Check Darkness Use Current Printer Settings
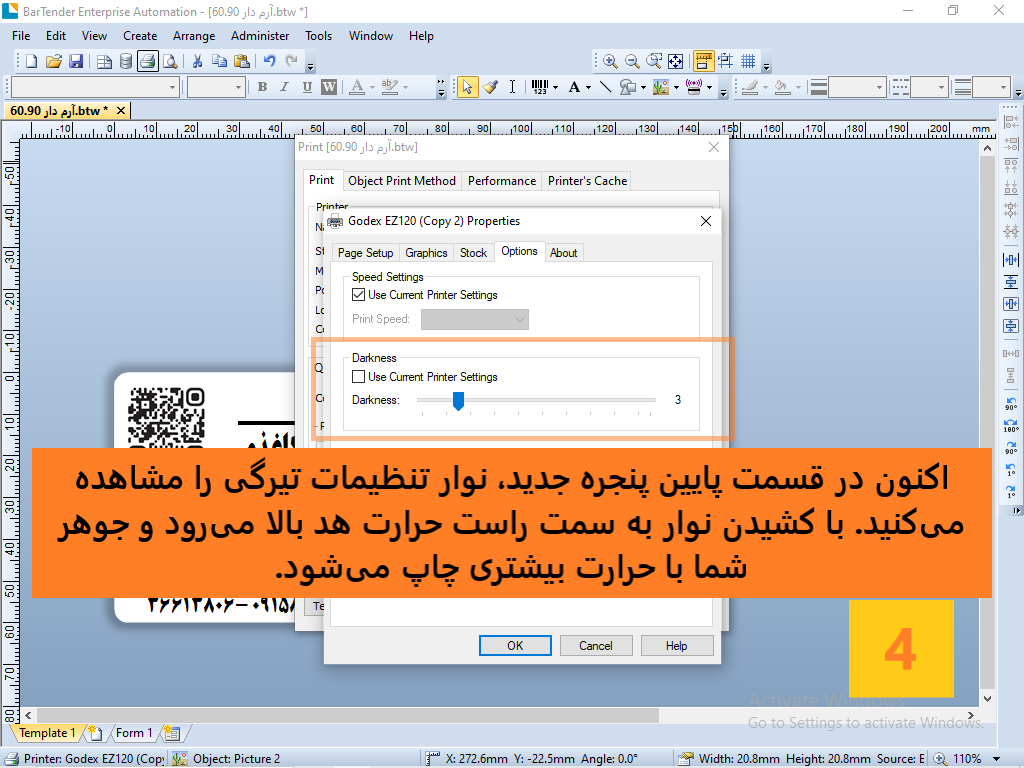The height and width of the screenshot is (768, 1024). pos(358,377)
